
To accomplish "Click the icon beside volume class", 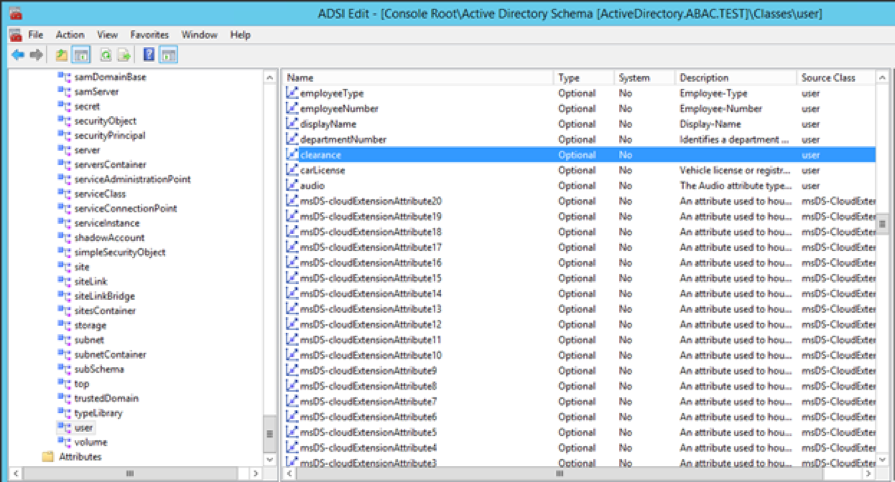I will click(x=64, y=442).
